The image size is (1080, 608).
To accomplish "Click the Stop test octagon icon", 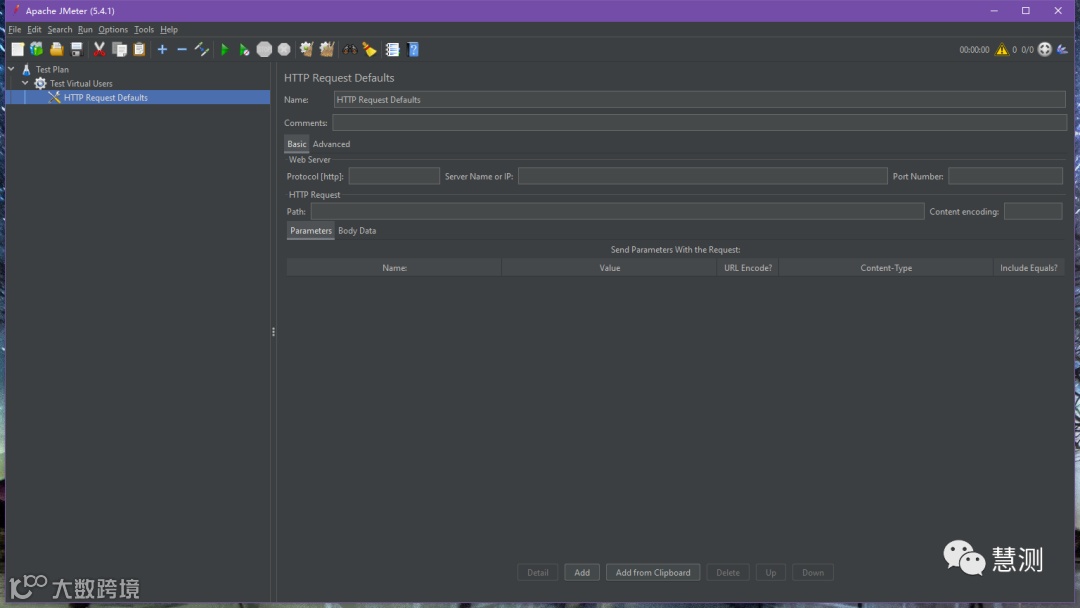I will (264, 49).
